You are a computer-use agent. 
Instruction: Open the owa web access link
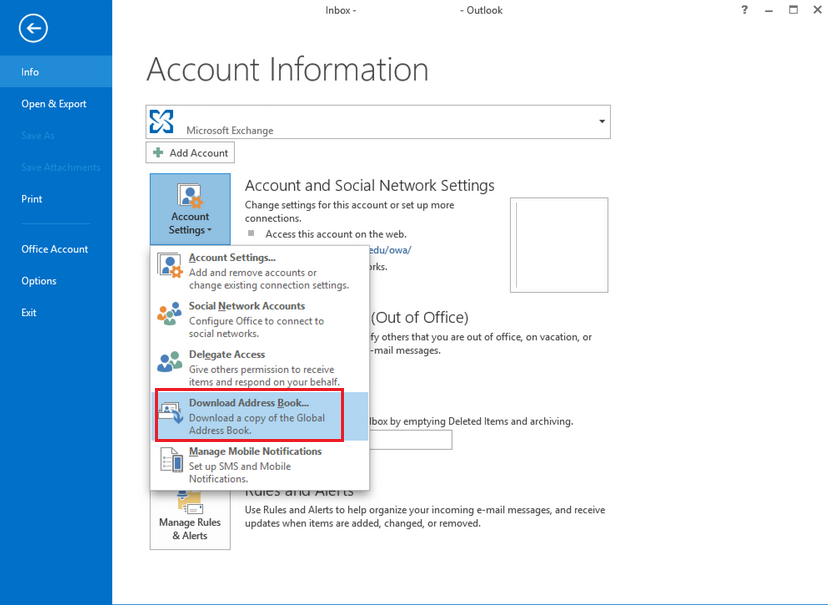pyautogui.click(x=394, y=250)
